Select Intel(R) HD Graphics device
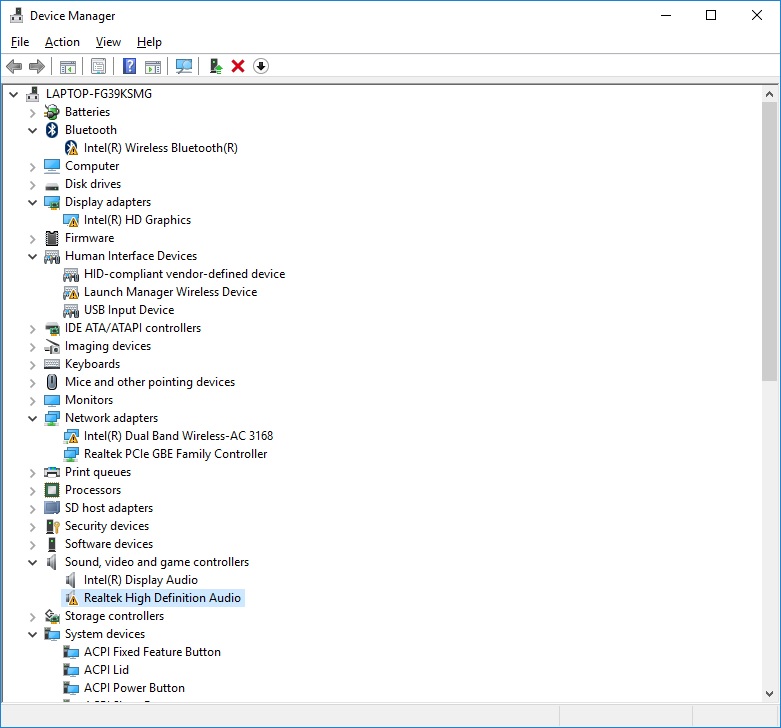781x728 pixels. point(137,220)
